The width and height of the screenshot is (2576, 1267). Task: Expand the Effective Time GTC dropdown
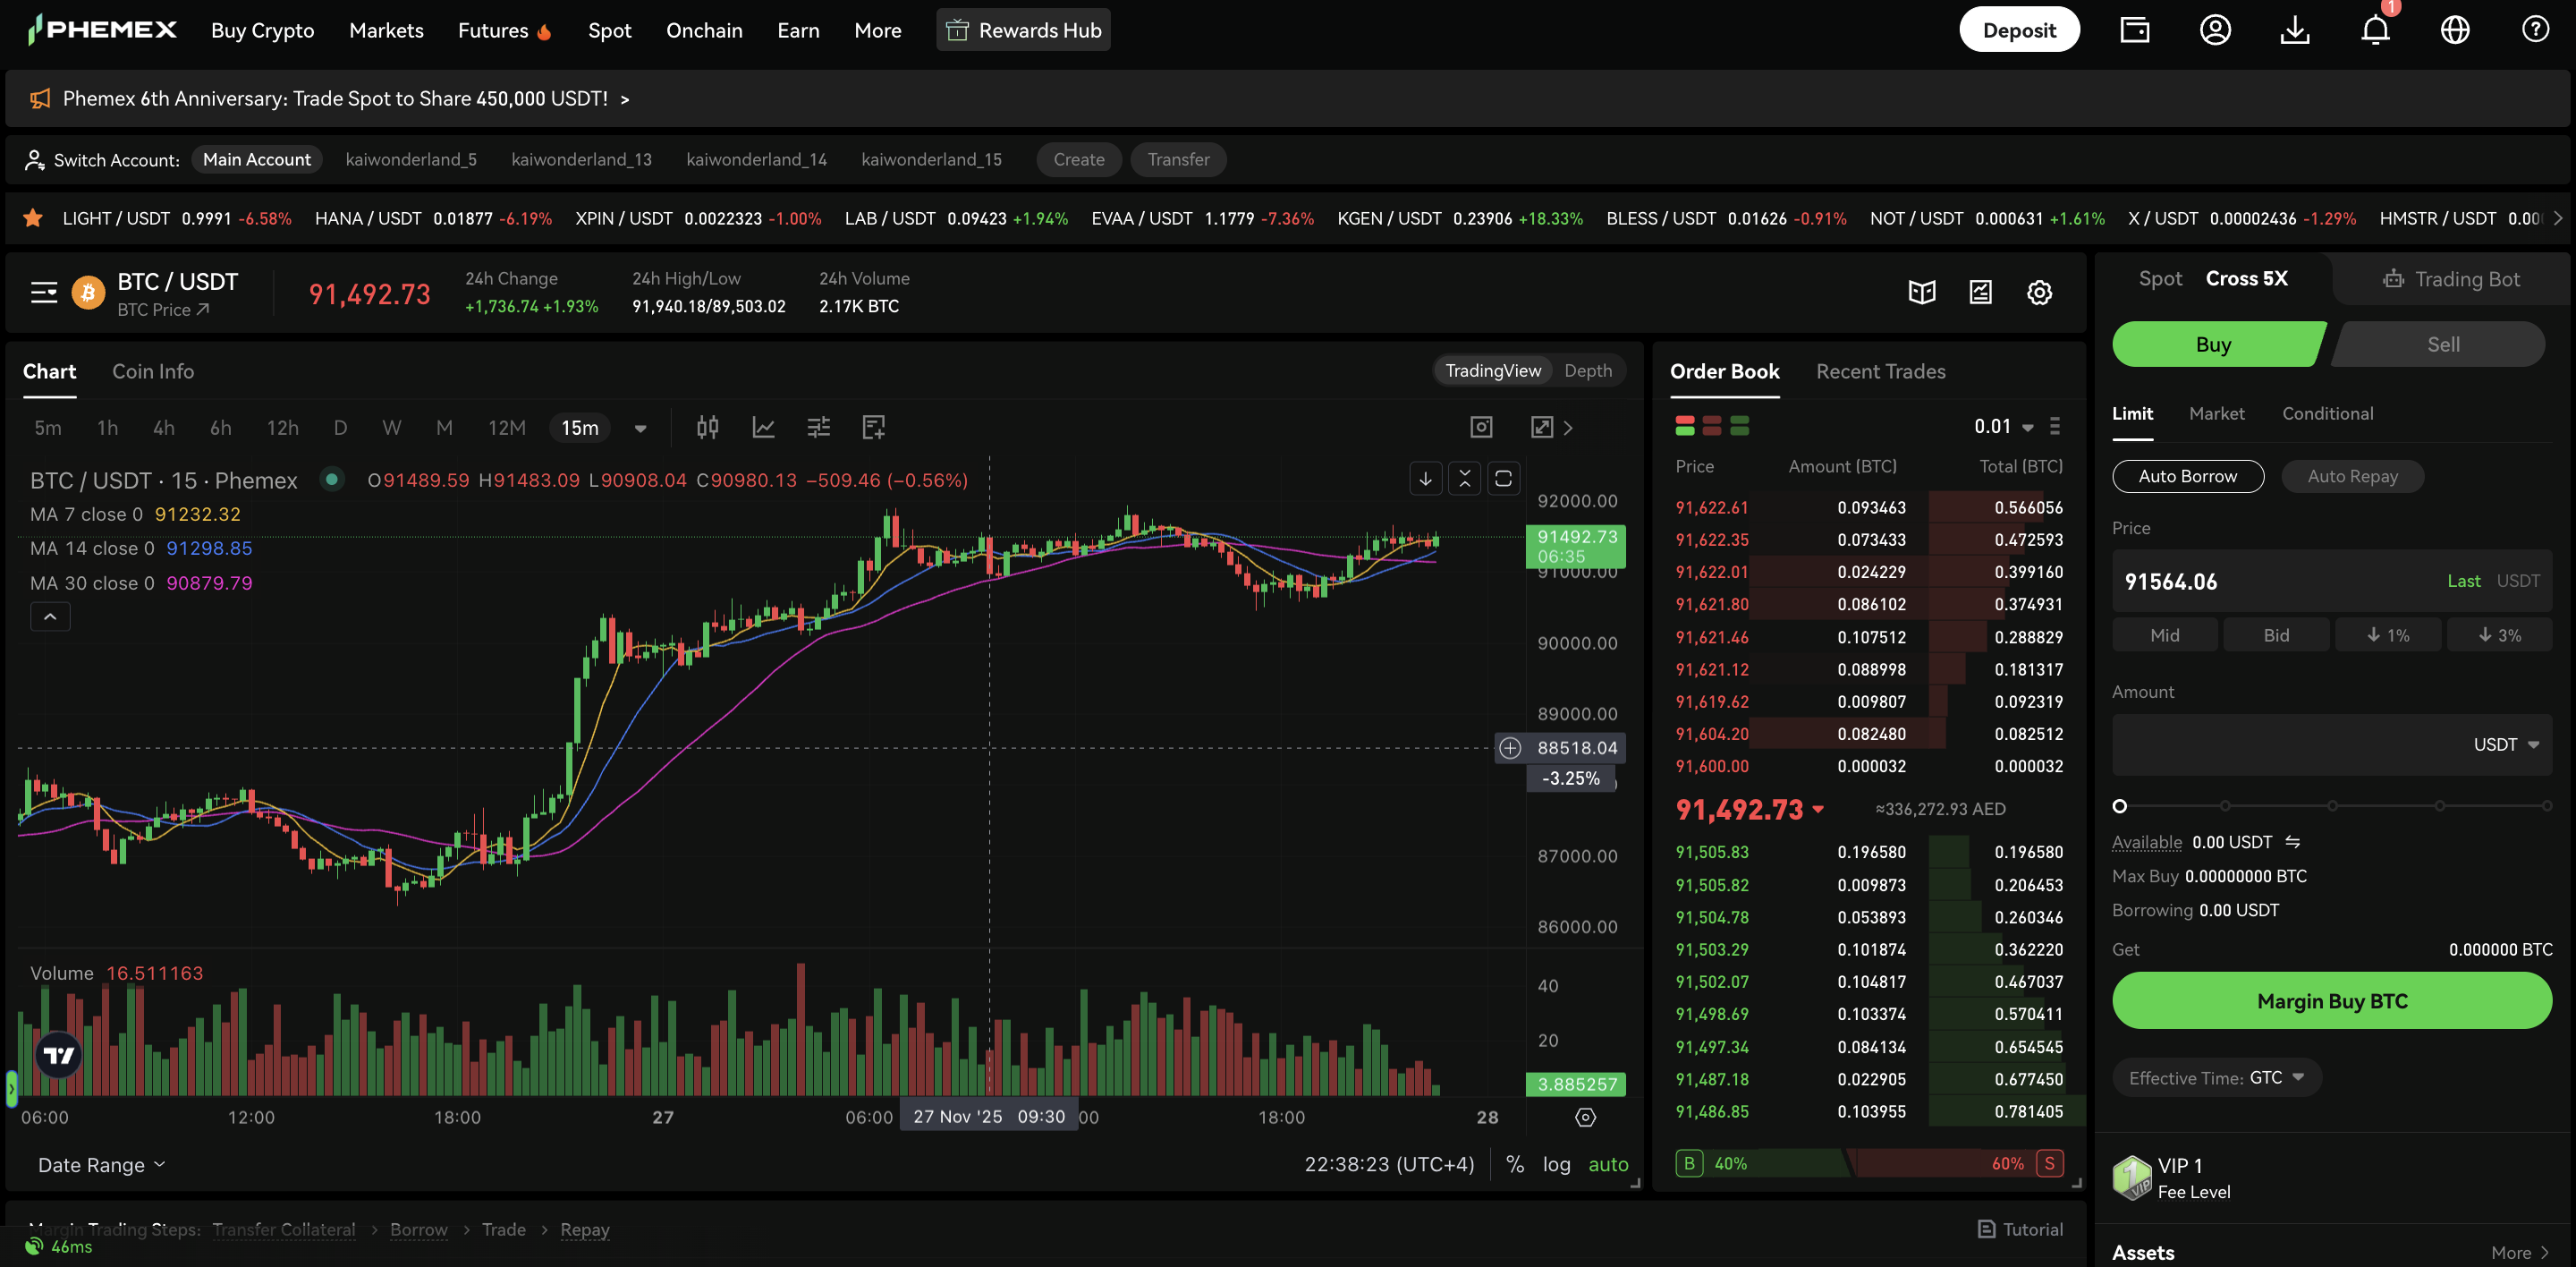(2216, 1077)
